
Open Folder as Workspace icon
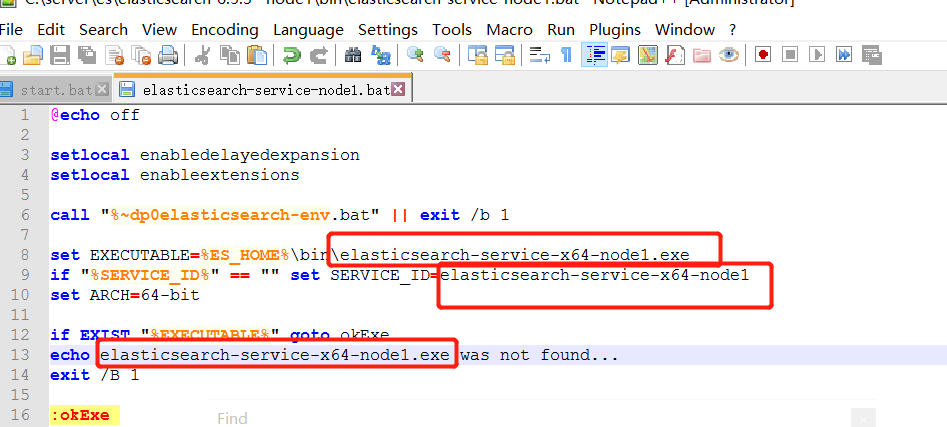click(x=702, y=56)
